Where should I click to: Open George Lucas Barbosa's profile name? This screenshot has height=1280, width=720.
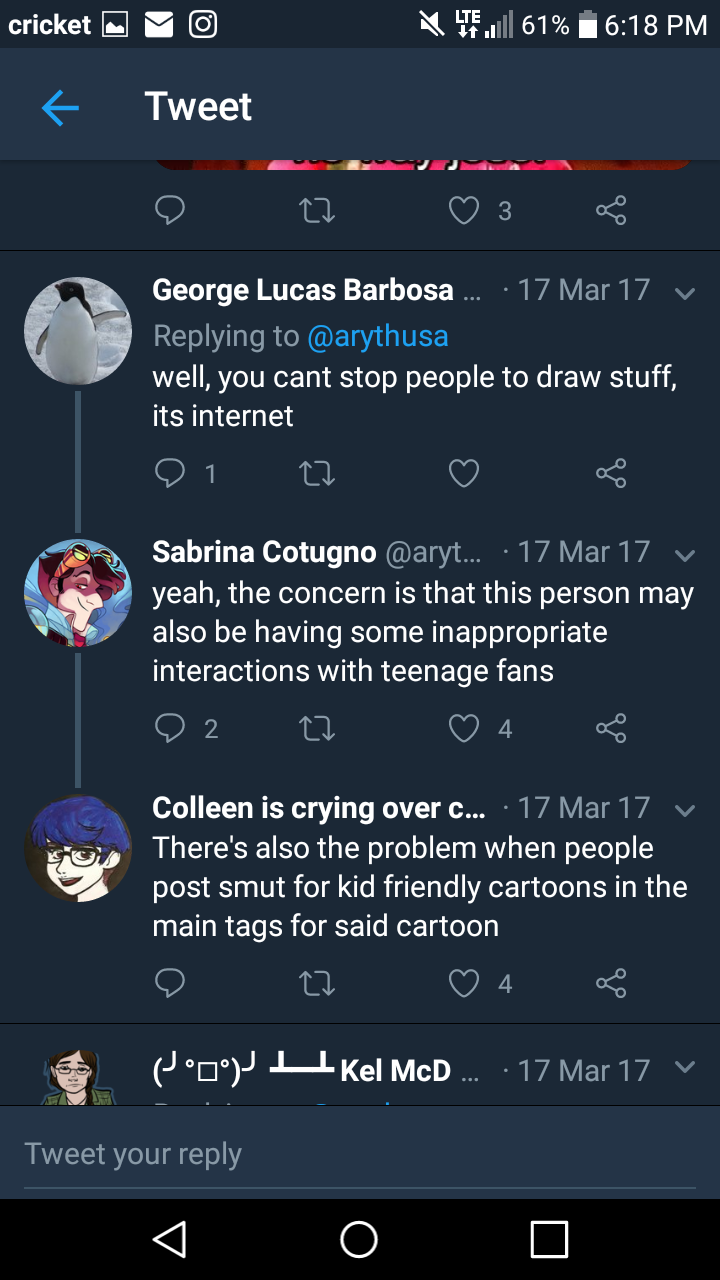click(302, 290)
